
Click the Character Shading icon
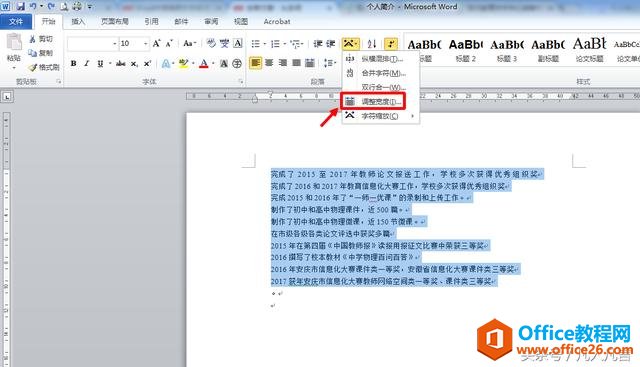coord(224,64)
